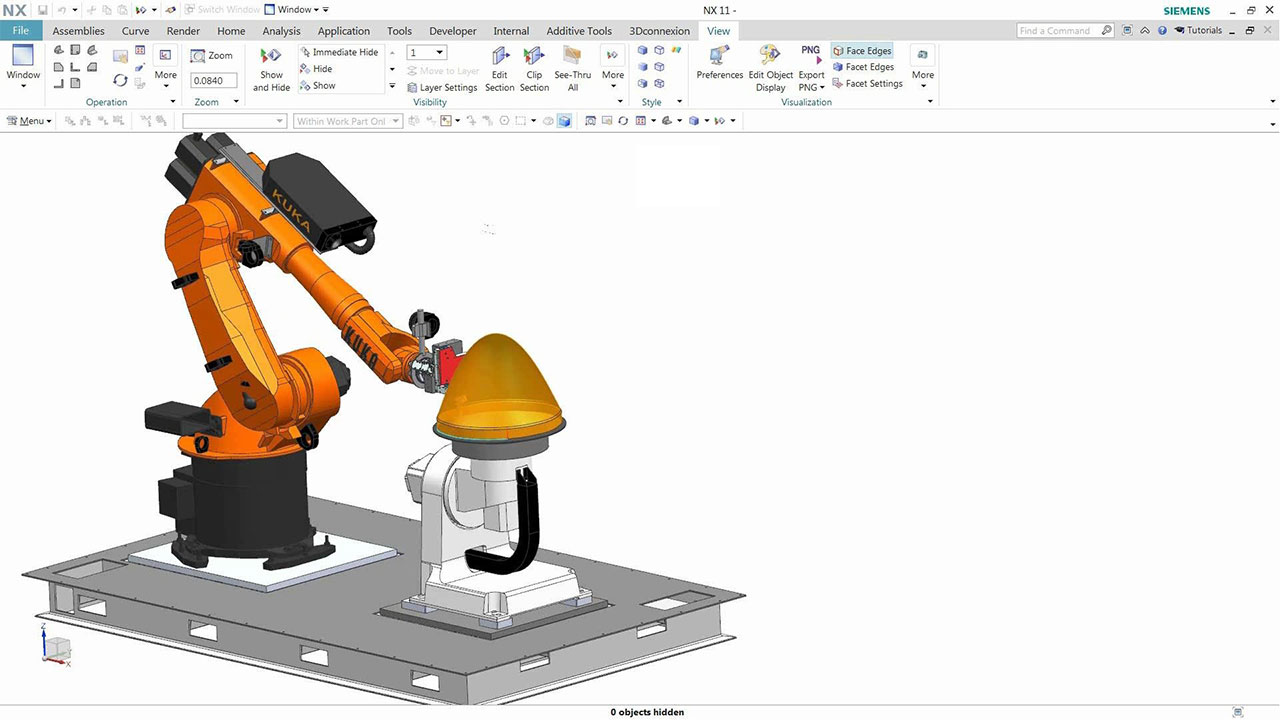Screen dimensions: 1280x720
Task: Open the Application tab
Action: click(343, 31)
